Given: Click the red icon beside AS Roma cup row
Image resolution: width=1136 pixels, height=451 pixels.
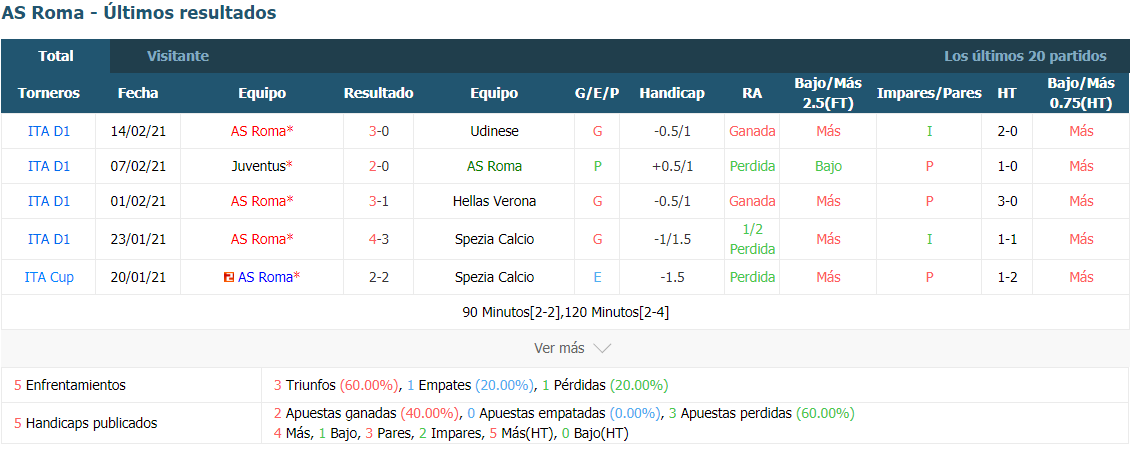Looking at the screenshot, I should point(230,277).
